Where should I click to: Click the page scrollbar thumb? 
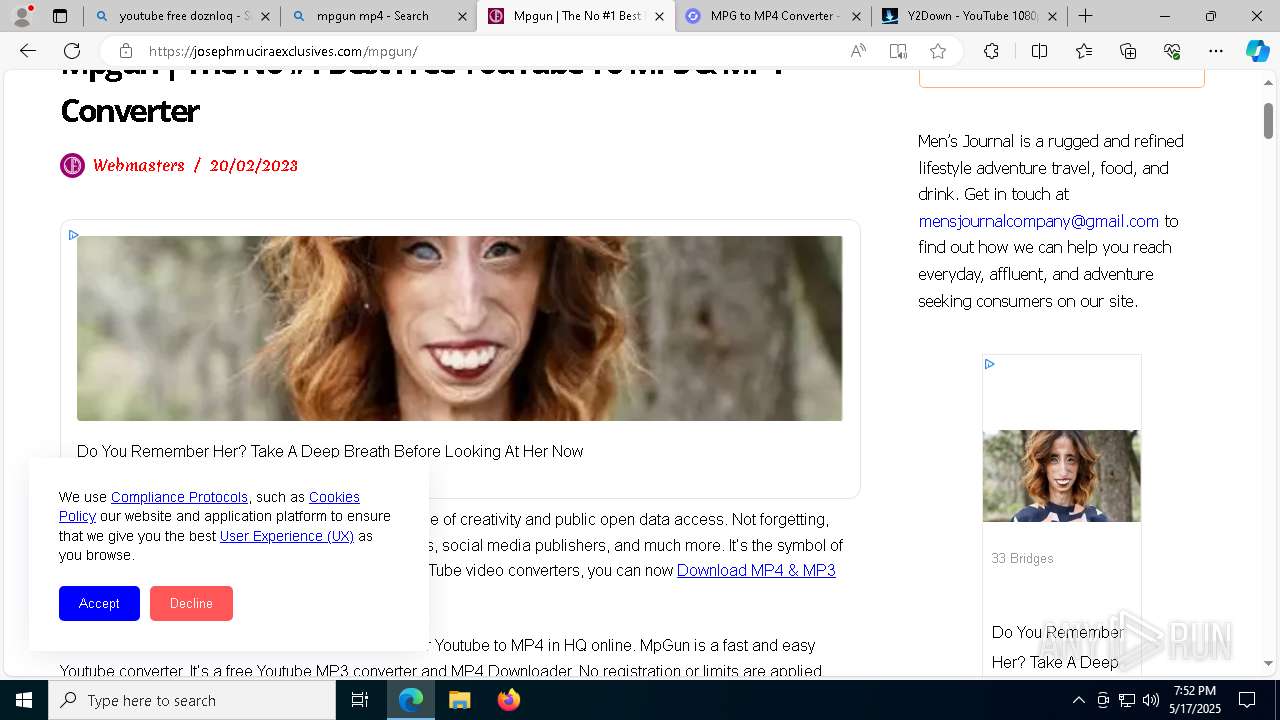pyautogui.click(x=1268, y=120)
